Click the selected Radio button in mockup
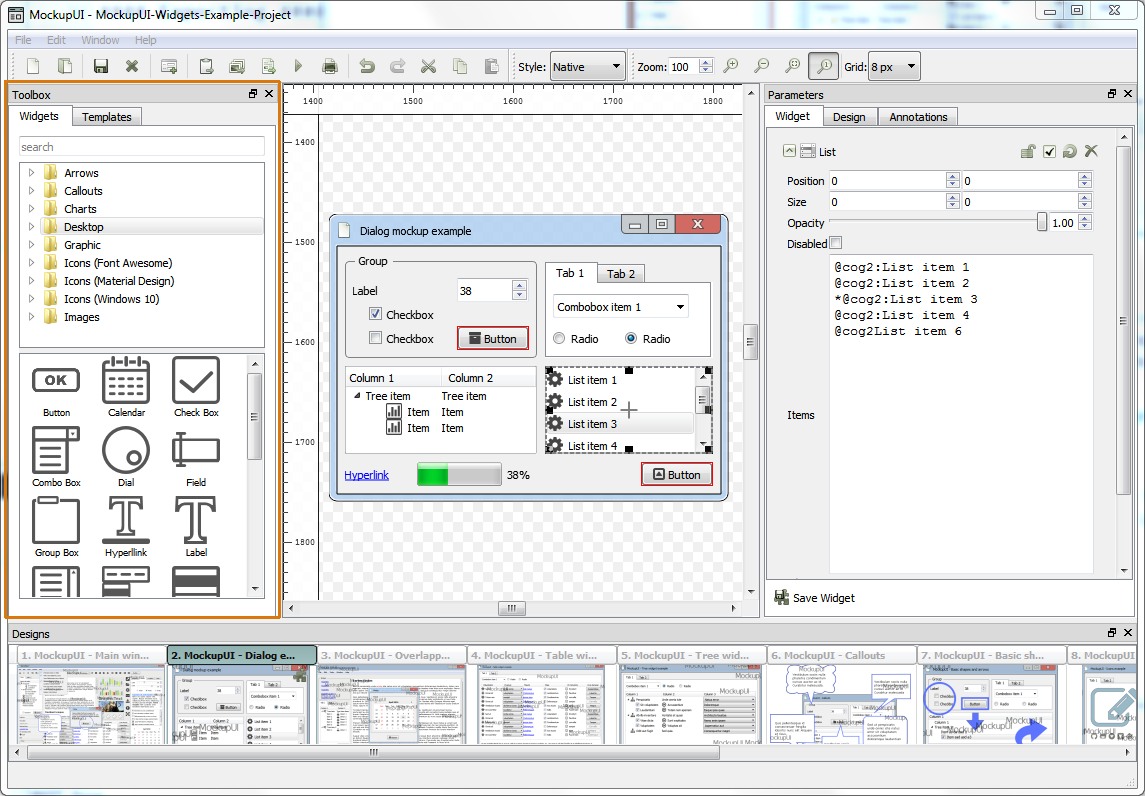 631,338
